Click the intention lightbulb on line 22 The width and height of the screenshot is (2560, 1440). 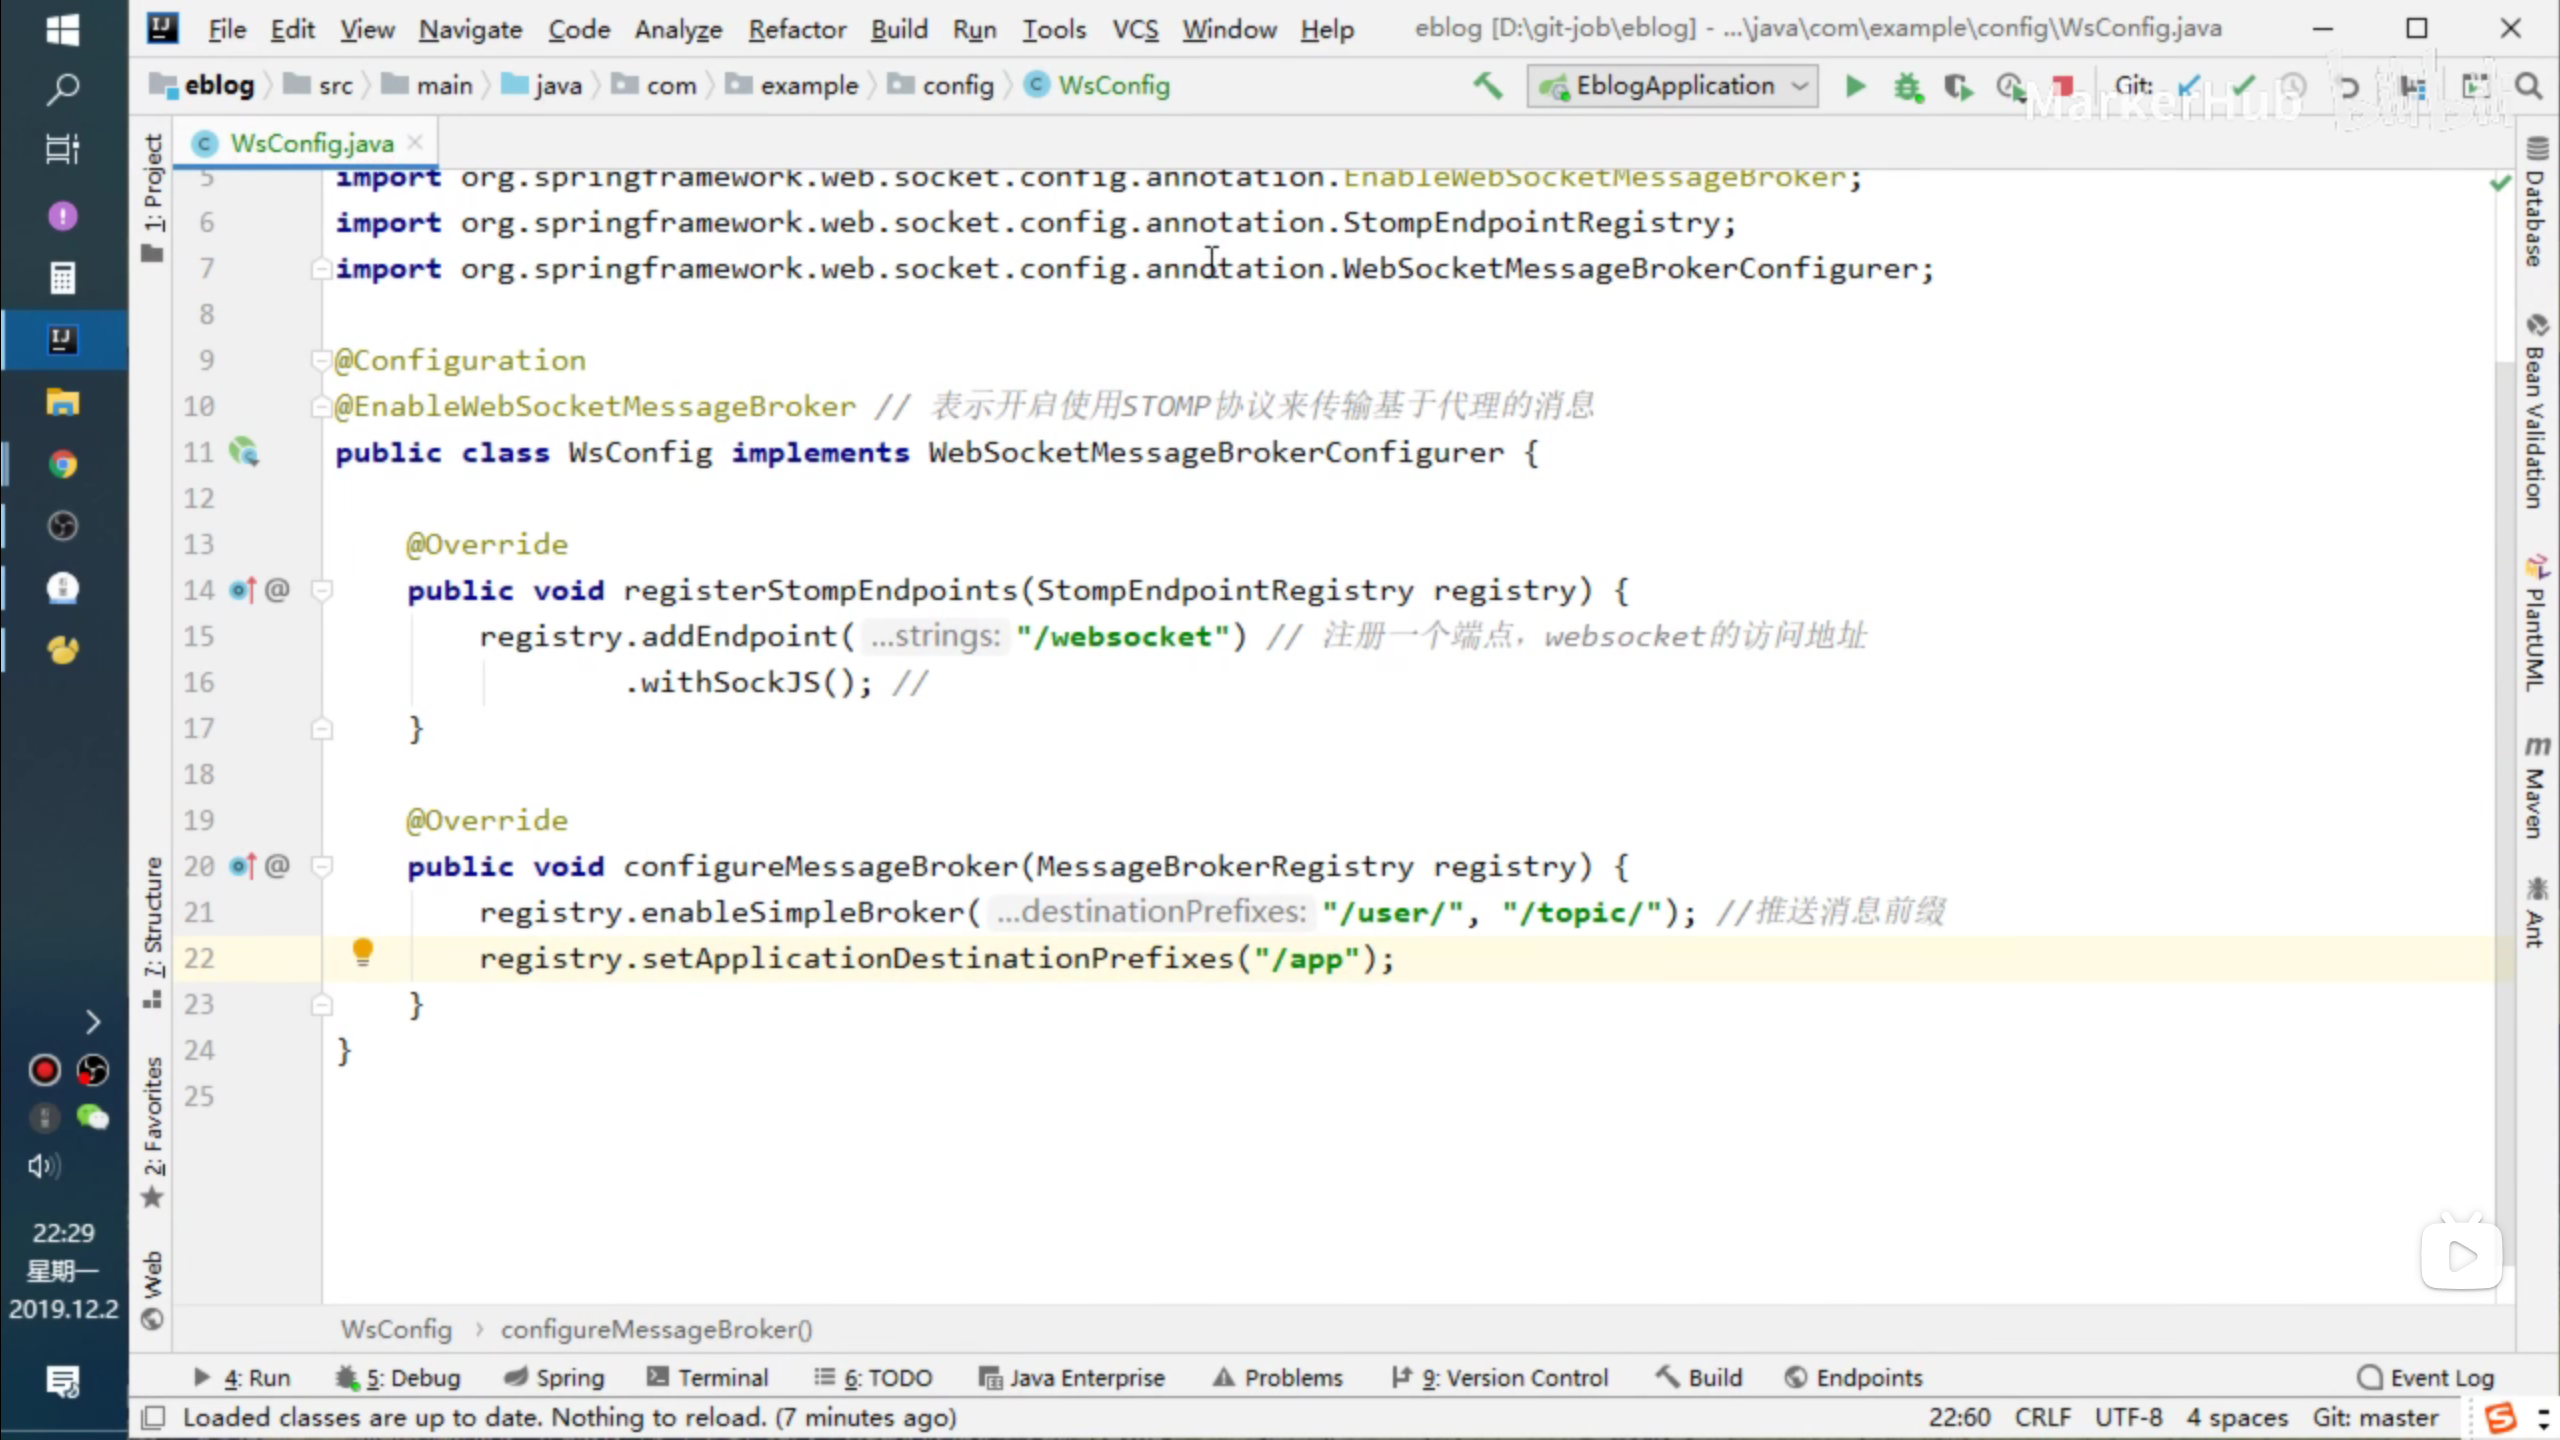(x=363, y=952)
